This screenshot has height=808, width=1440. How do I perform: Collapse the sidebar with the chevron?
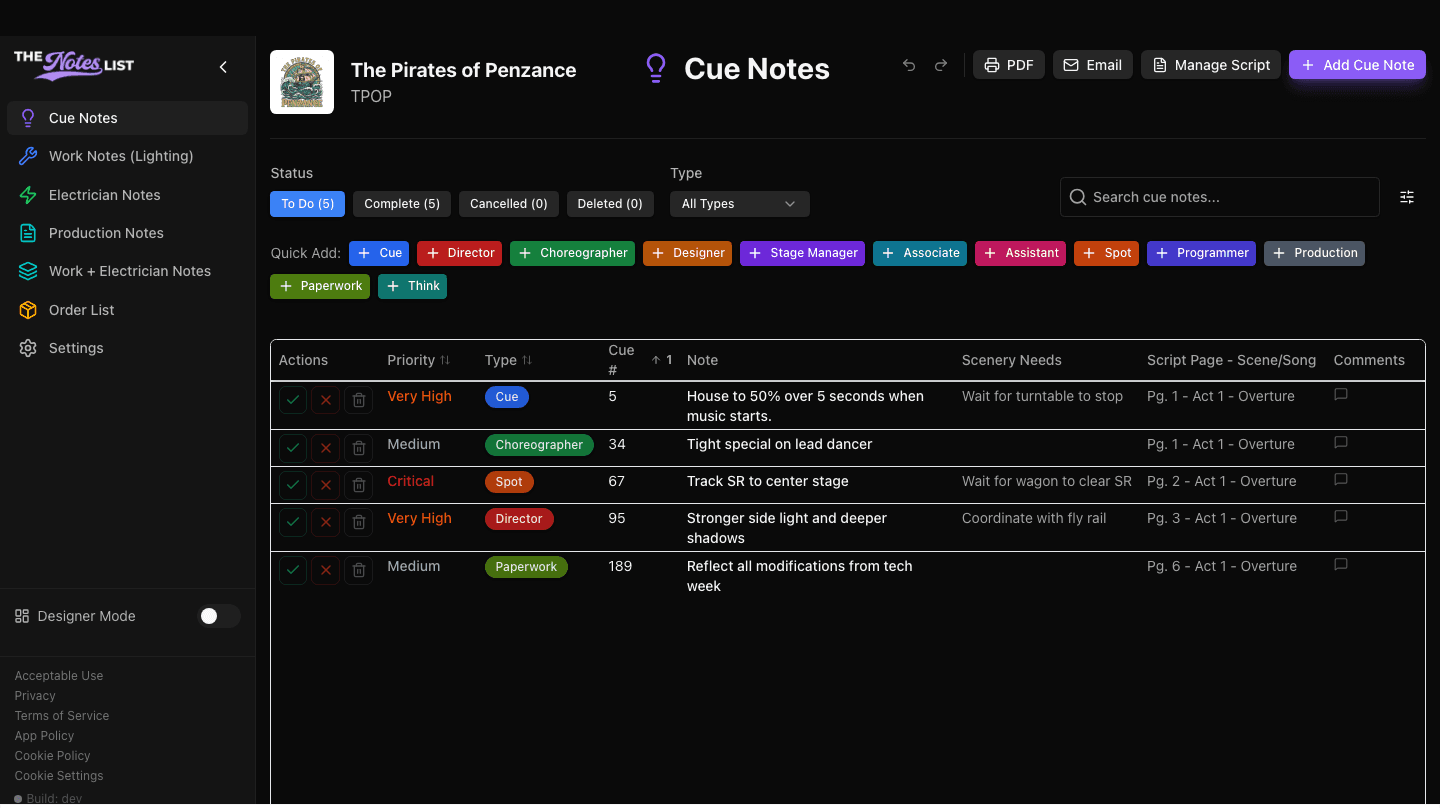point(223,67)
